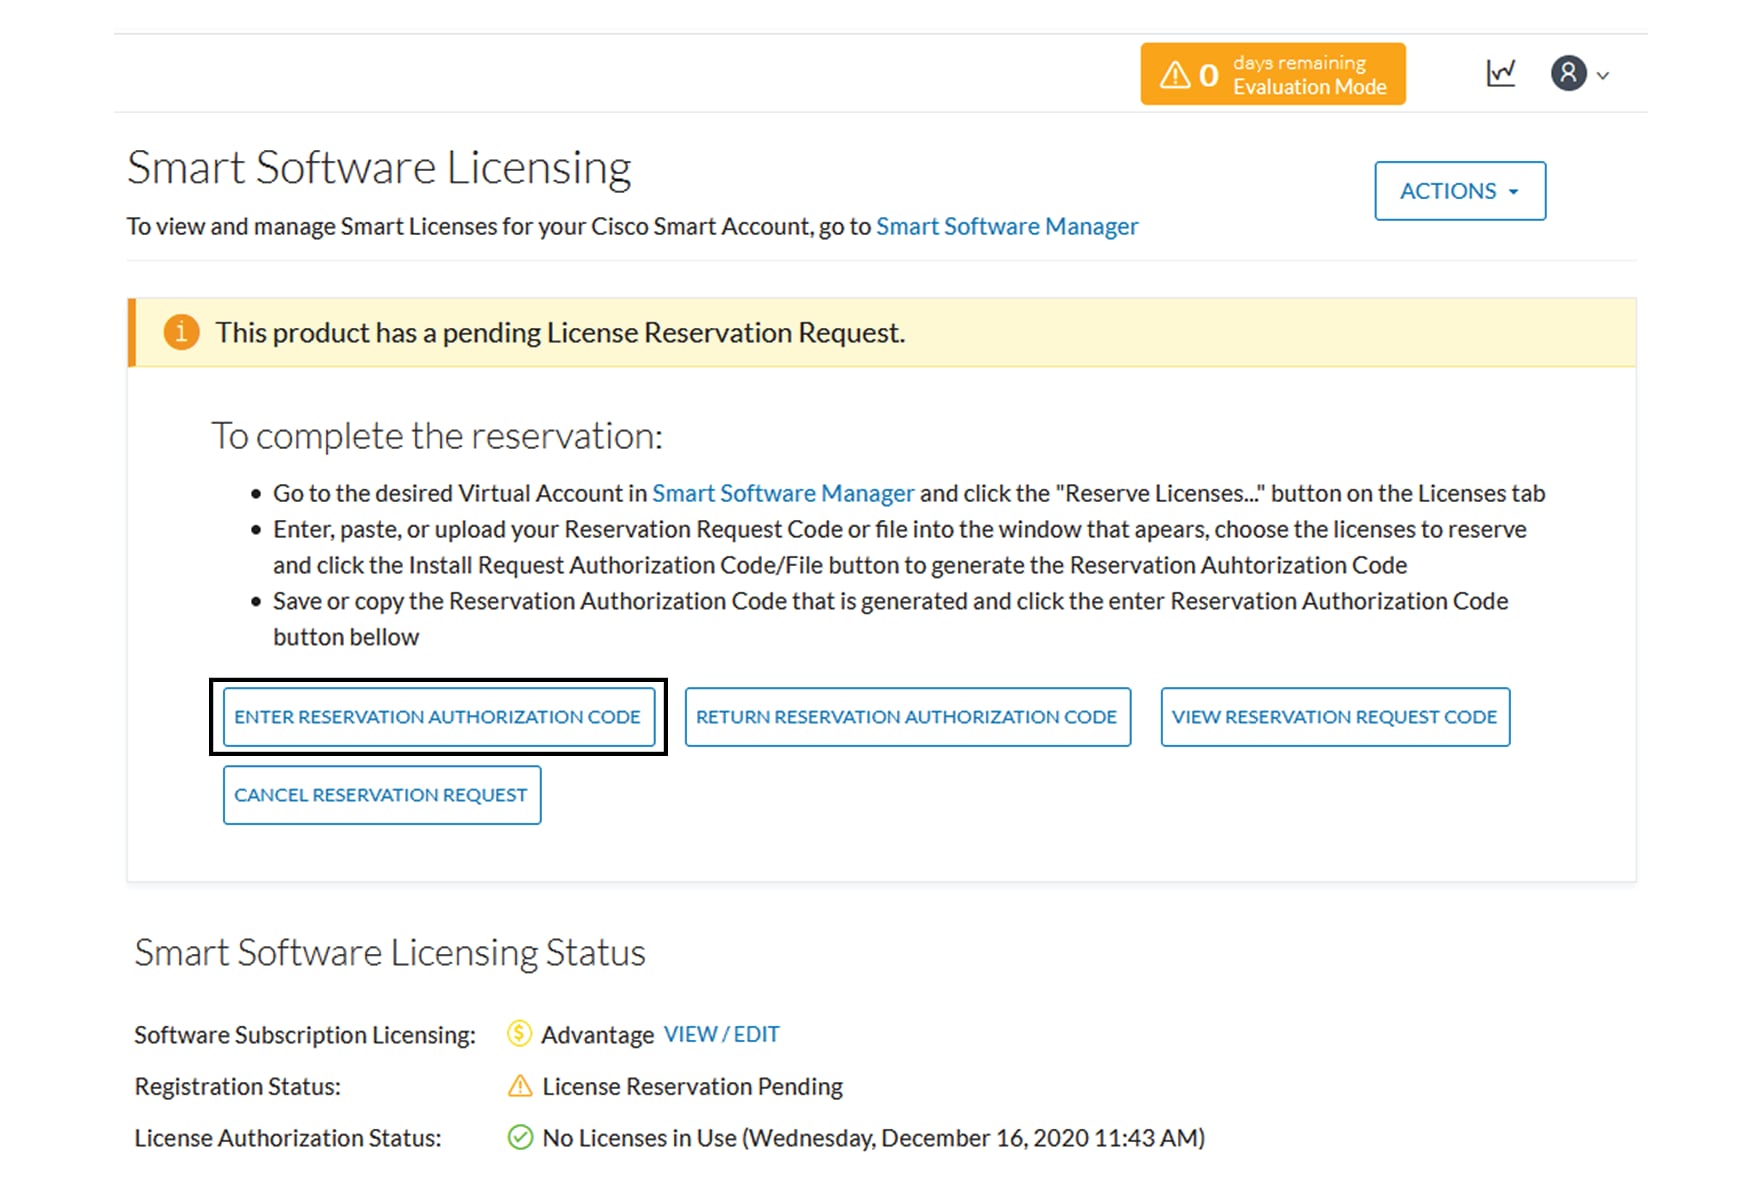Click the 'Smart Software Licensing Status' heading

click(390, 953)
